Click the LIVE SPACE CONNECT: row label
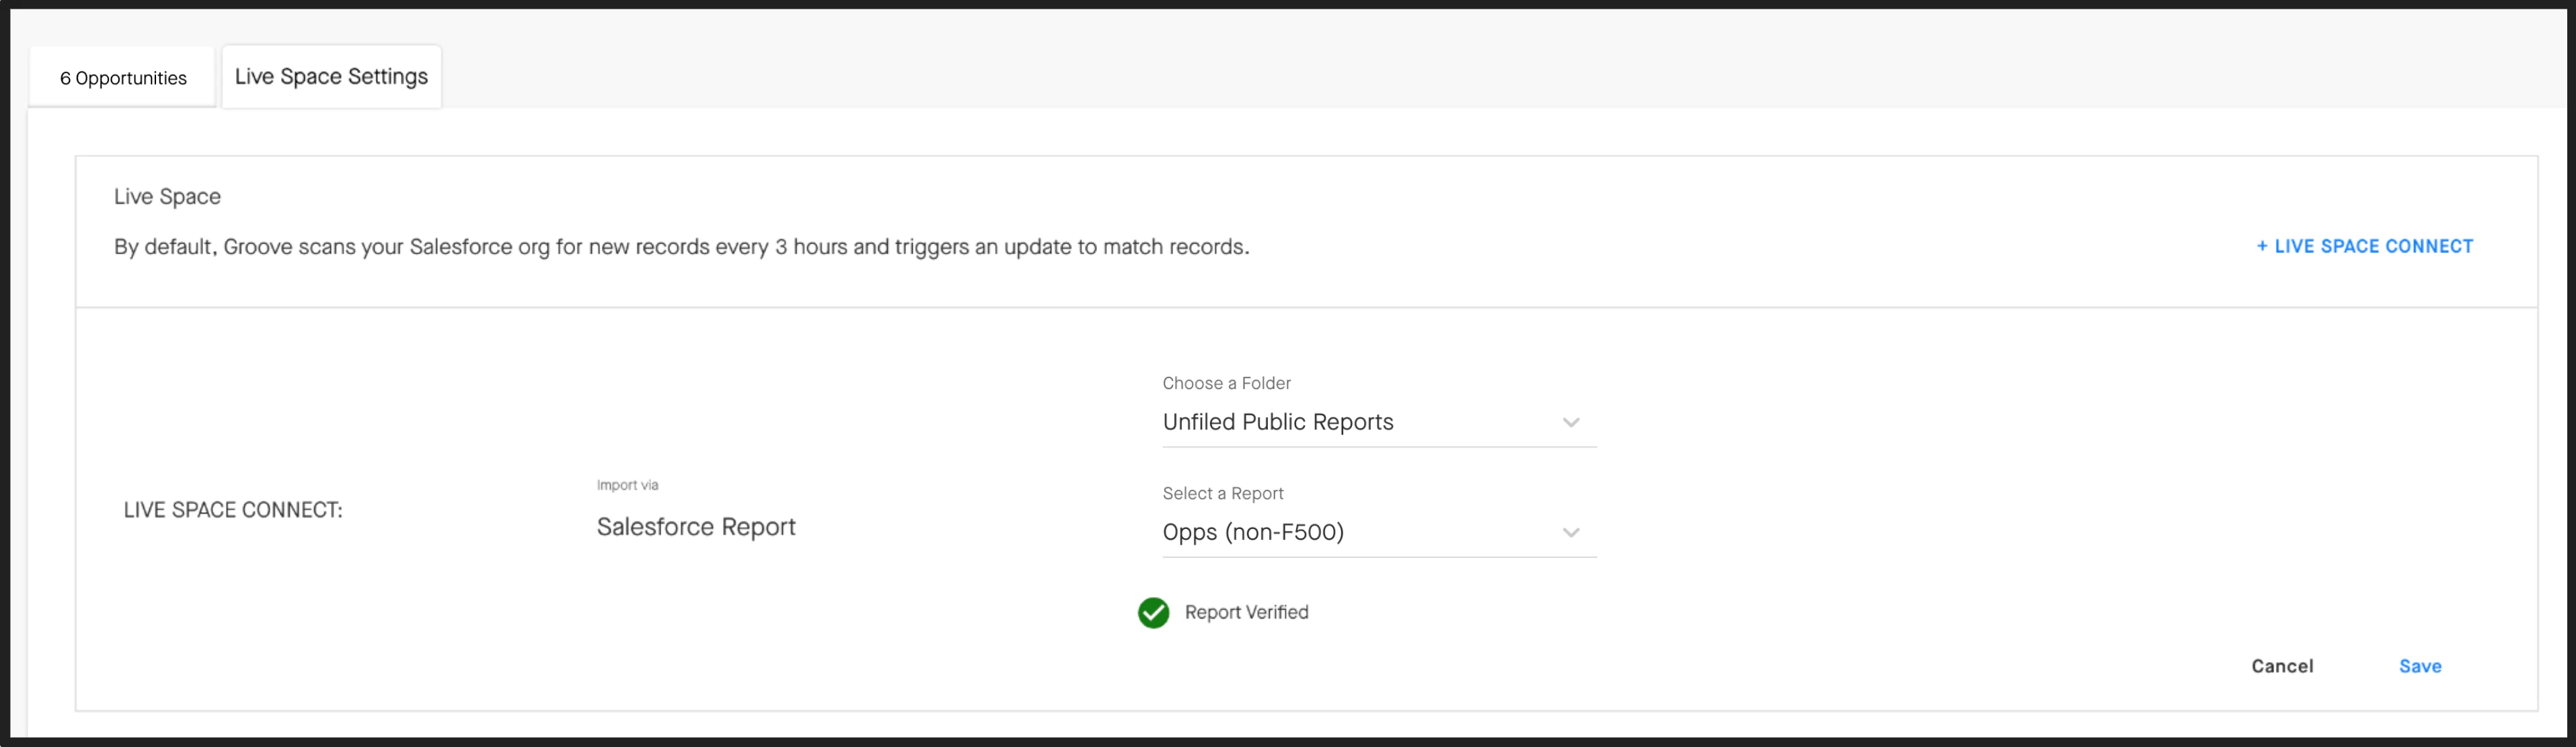This screenshot has height=747, width=2576. (233, 510)
